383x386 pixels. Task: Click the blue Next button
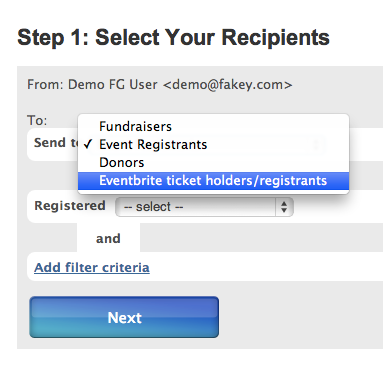click(x=124, y=317)
